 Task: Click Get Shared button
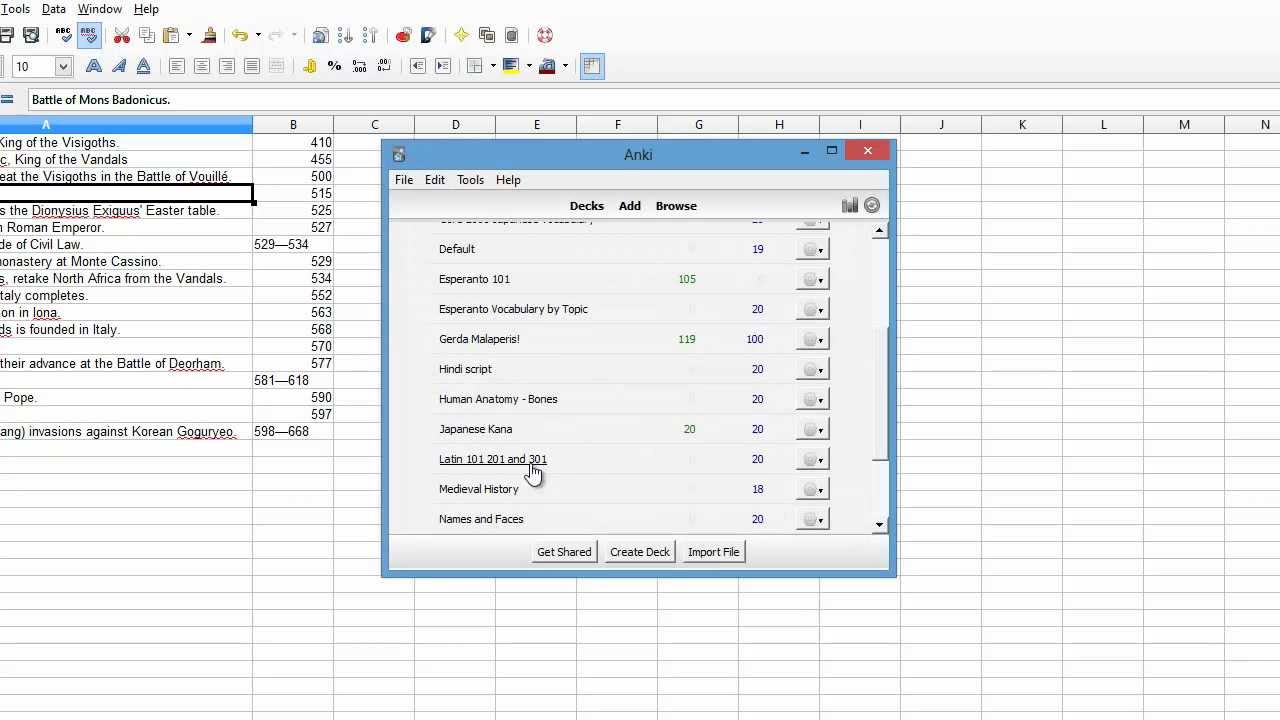point(564,552)
